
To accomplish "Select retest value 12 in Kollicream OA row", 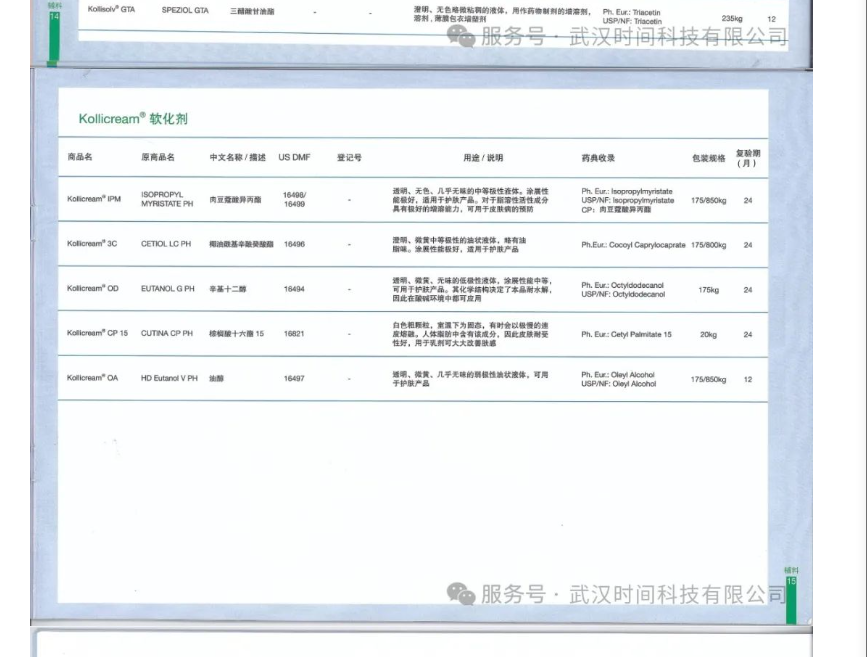I will click(x=748, y=379).
